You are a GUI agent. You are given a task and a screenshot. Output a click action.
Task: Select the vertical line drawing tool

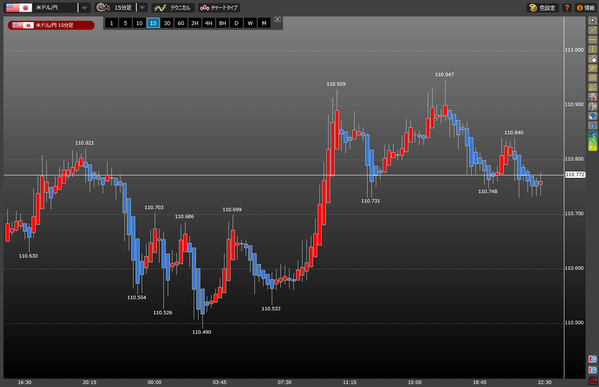tap(593, 49)
